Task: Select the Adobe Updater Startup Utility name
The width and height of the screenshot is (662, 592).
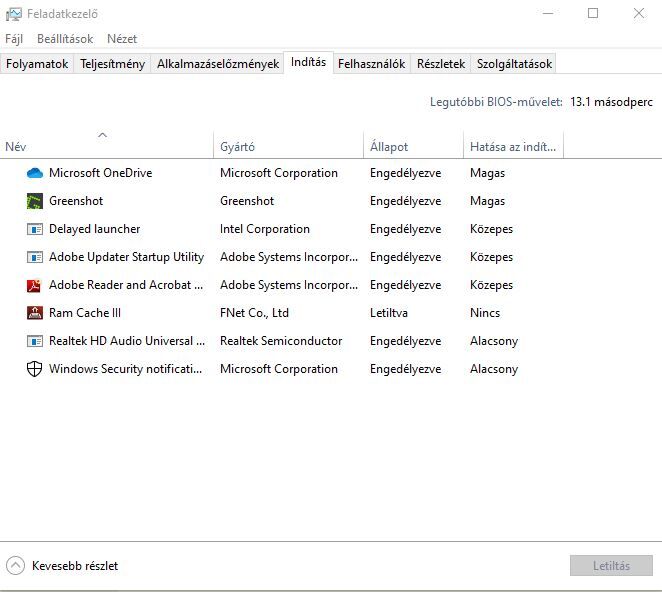Action: click(126, 257)
